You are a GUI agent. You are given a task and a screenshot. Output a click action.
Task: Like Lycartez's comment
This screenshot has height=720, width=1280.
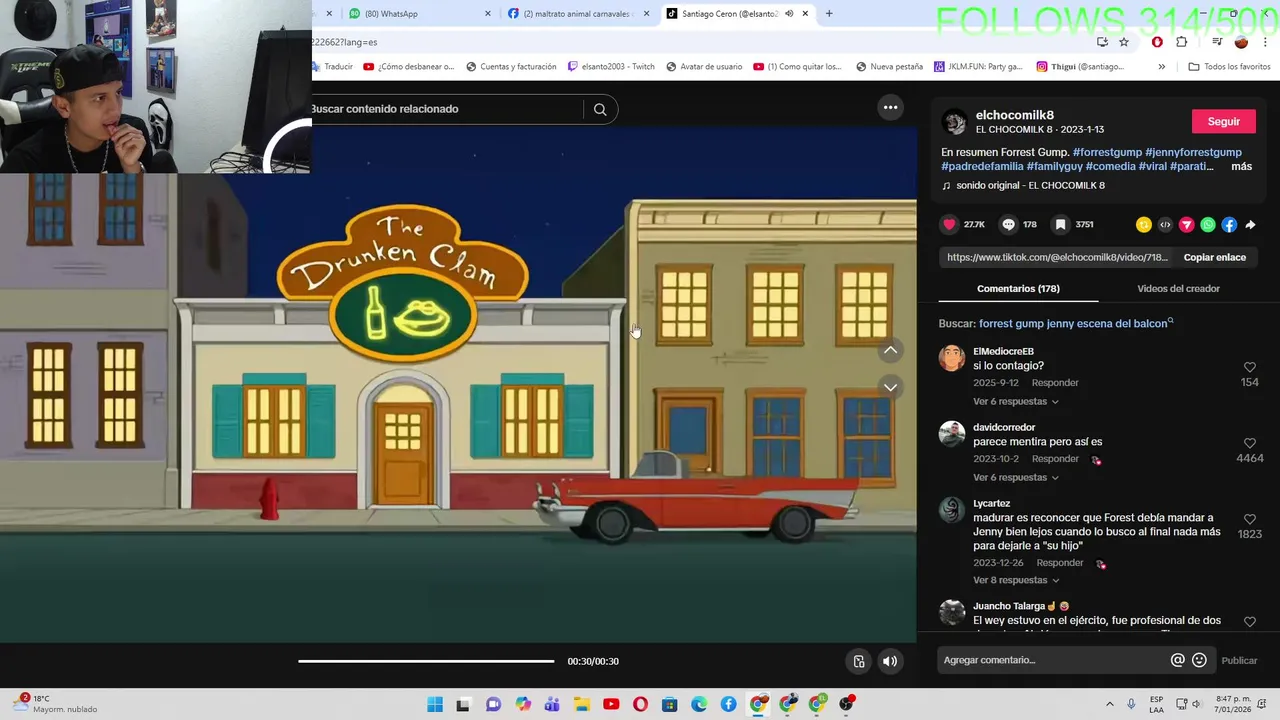(1249, 519)
